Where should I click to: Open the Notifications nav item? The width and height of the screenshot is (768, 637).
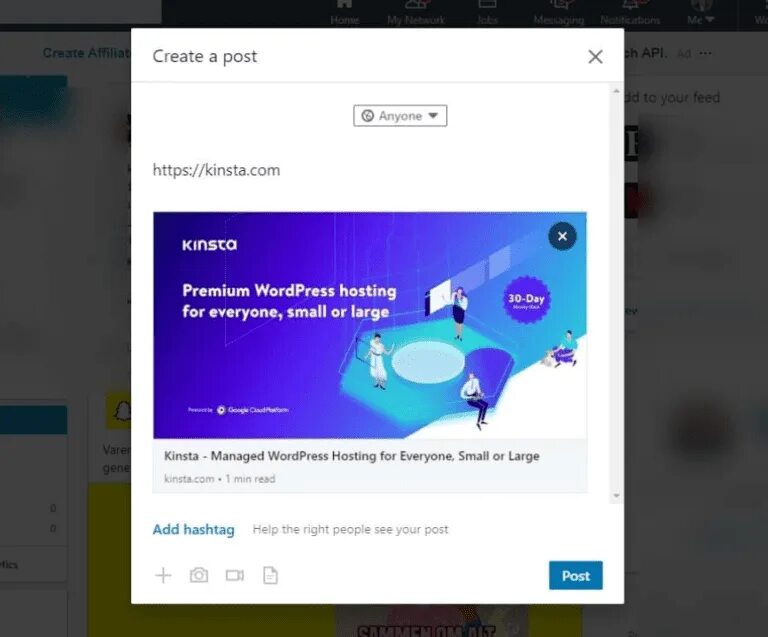(x=630, y=13)
